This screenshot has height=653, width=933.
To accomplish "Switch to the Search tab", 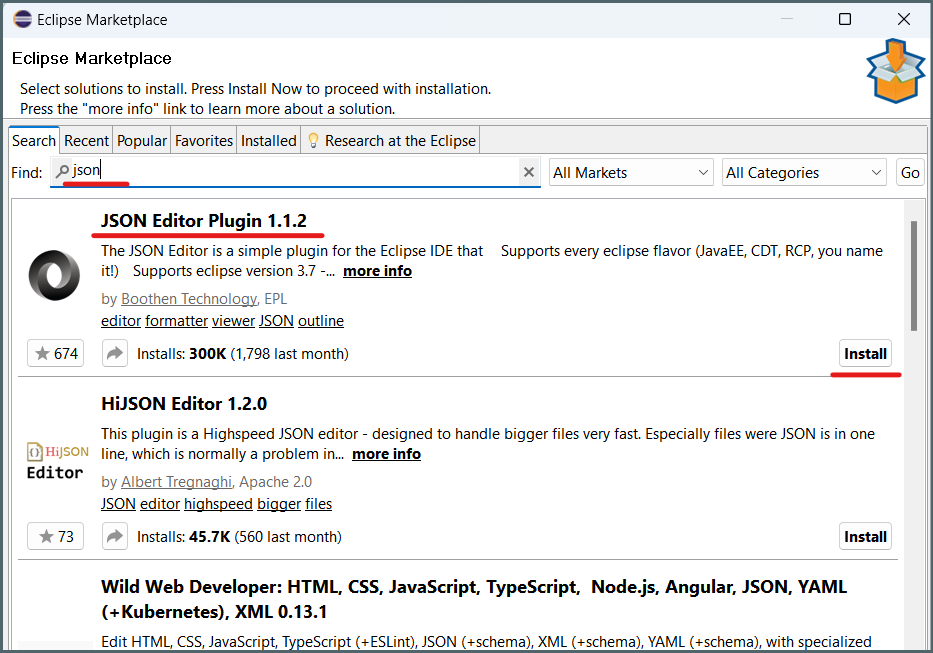I will (x=34, y=141).
